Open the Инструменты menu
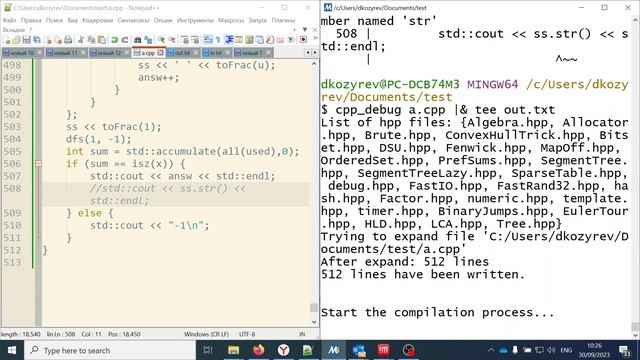The width and height of the screenshot is (640, 360). pos(195,20)
